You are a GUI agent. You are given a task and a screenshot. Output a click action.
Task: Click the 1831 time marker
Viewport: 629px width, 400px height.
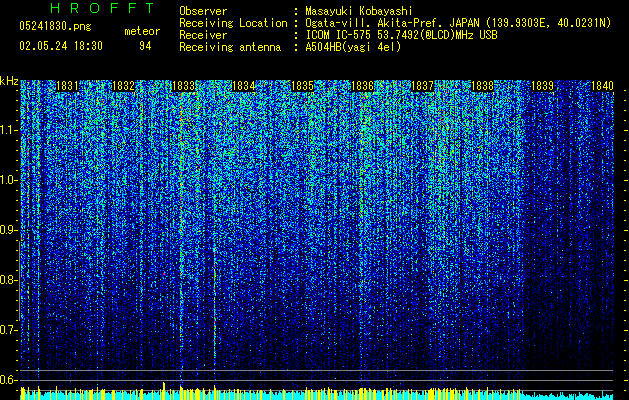pyautogui.click(x=67, y=86)
